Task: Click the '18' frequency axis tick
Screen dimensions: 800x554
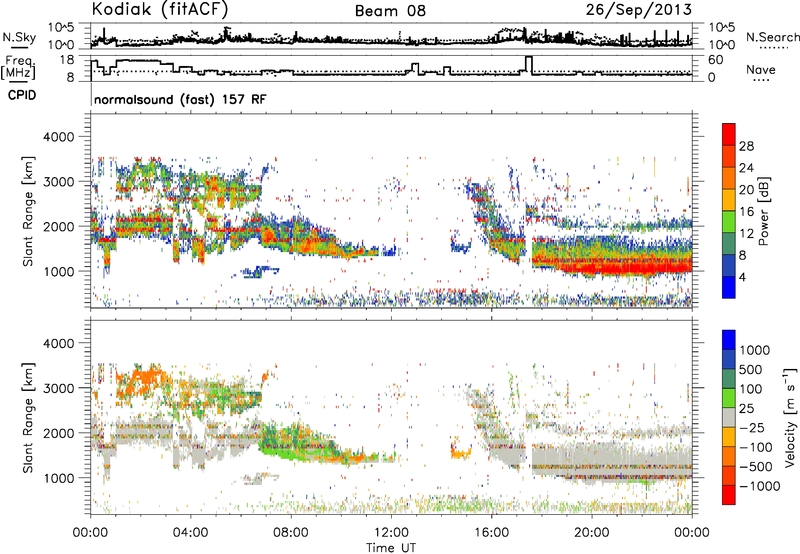Action: tap(67, 60)
